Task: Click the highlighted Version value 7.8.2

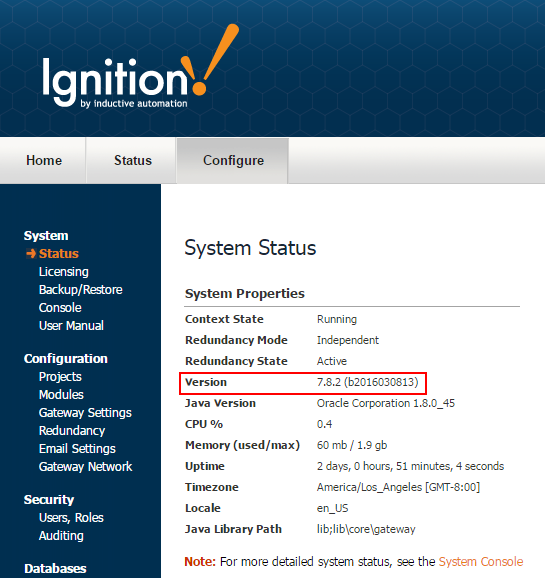Action: click(x=368, y=382)
